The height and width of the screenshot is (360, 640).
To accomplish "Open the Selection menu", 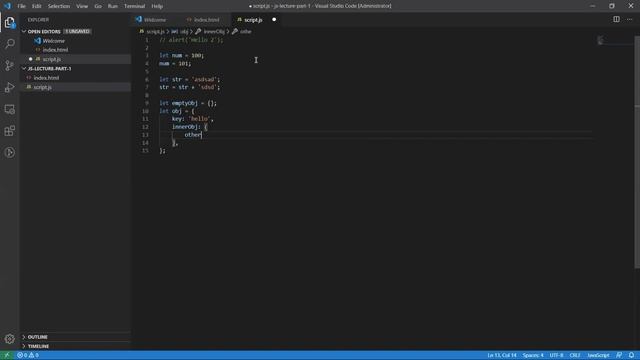I will click(59, 6).
